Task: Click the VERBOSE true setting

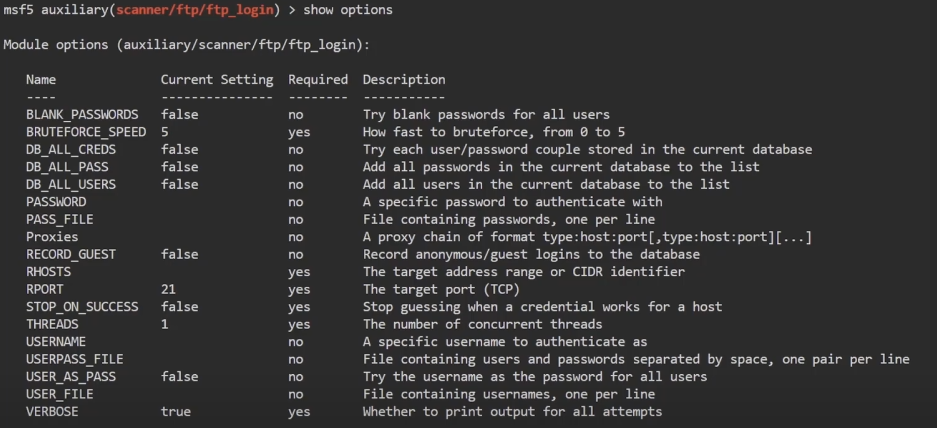Action: (x=176, y=412)
